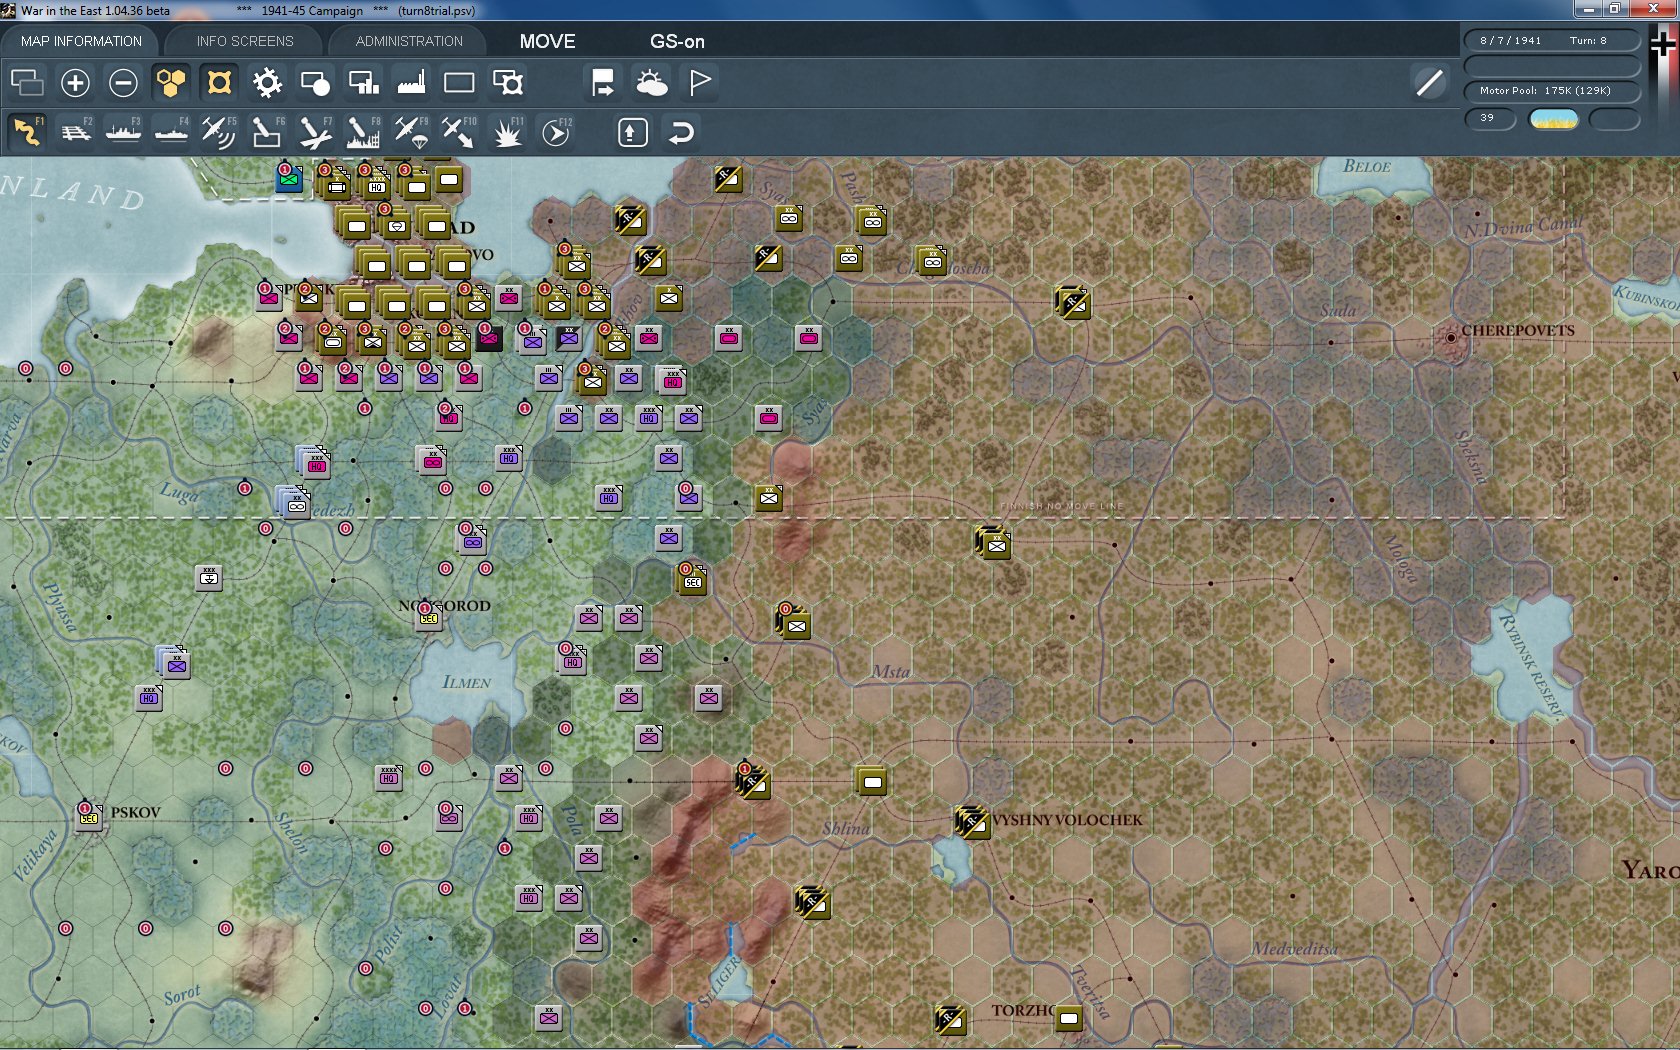Click the clear-weather sky indicator
This screenshot has width=1680, height=1050.
coord(1554,119)
